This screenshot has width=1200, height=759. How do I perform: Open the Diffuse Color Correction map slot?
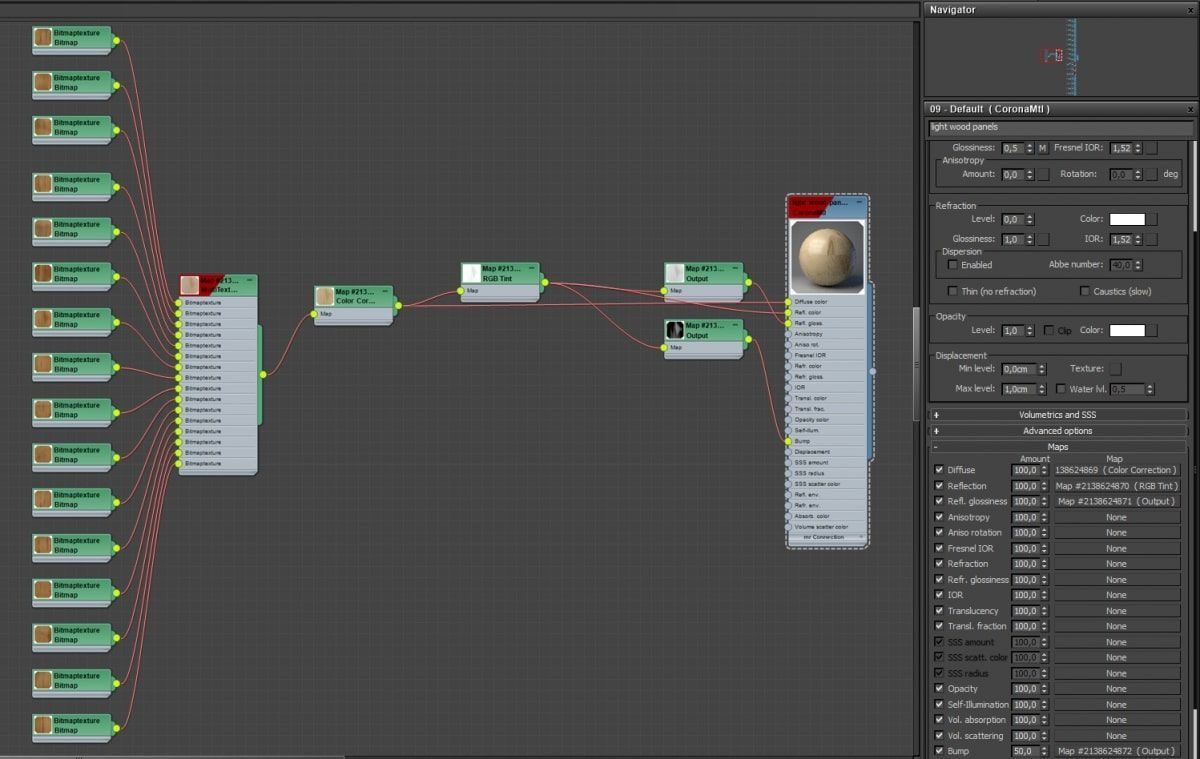coord(1117,470)
